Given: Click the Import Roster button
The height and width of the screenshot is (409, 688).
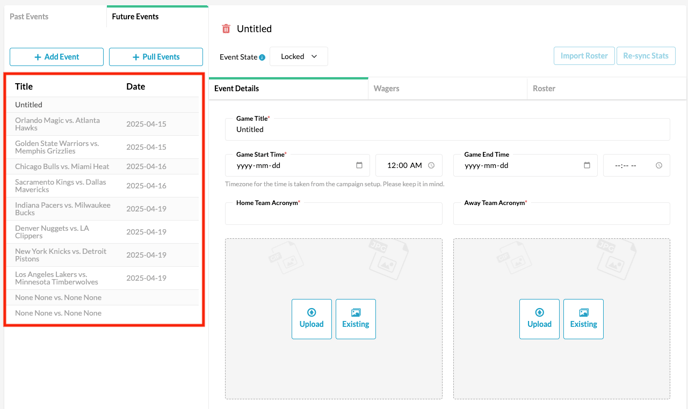Looking at the screenshot, I should click(584, 56).
